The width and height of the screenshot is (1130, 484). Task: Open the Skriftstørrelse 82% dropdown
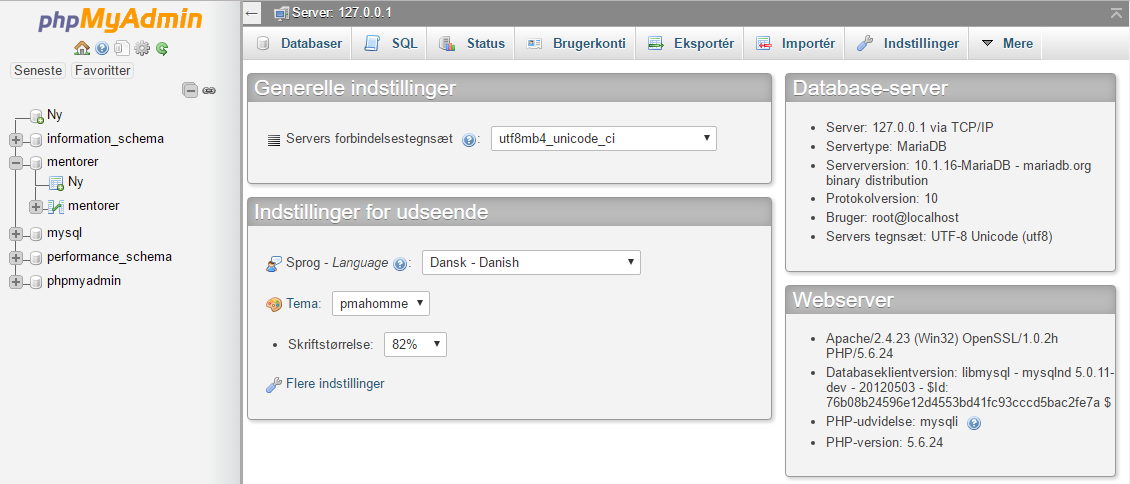pyautogui.click(x=416, y=344)
